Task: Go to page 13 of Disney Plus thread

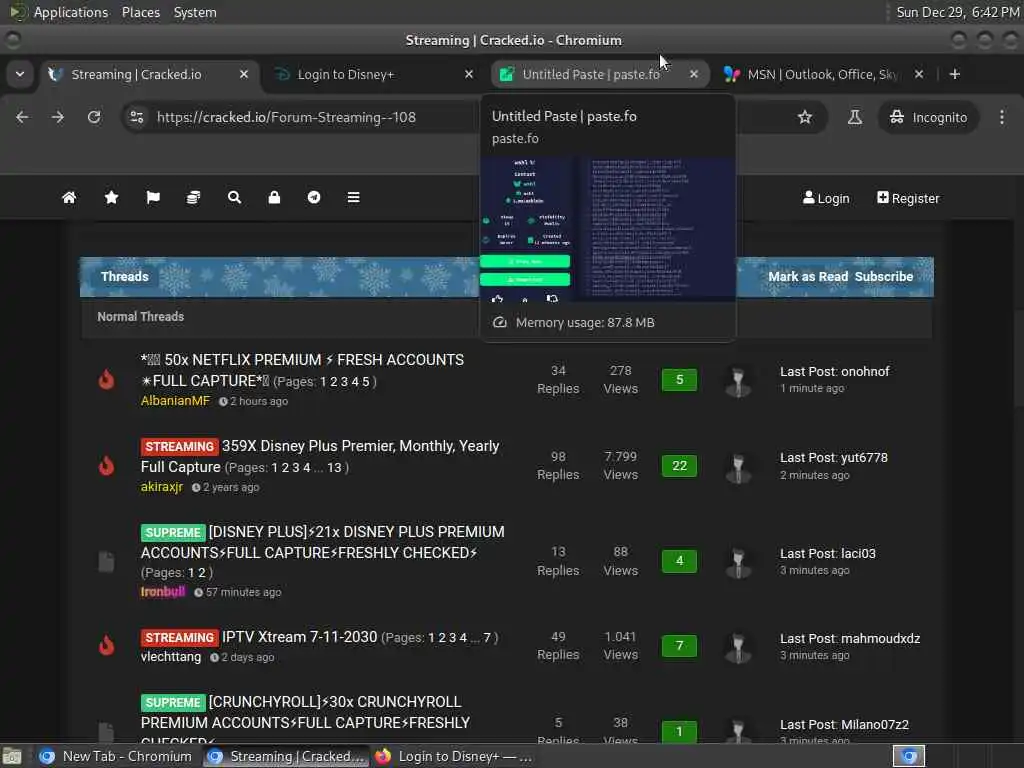Action: (334, 468)
